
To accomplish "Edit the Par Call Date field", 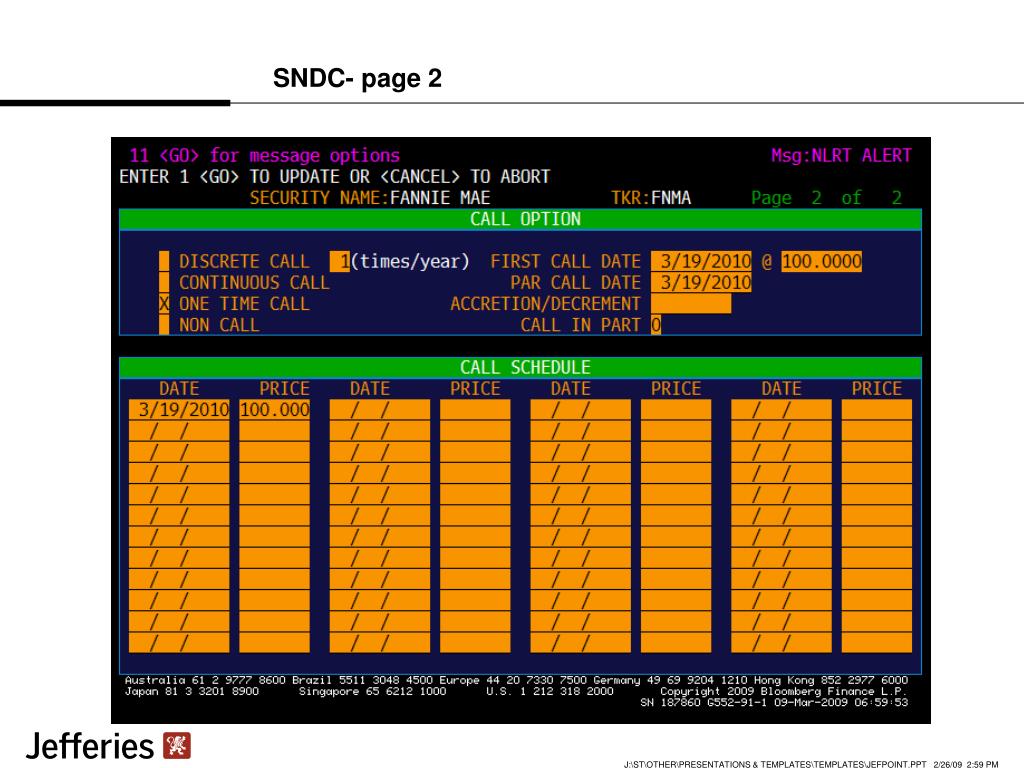I will pos(701,283).
